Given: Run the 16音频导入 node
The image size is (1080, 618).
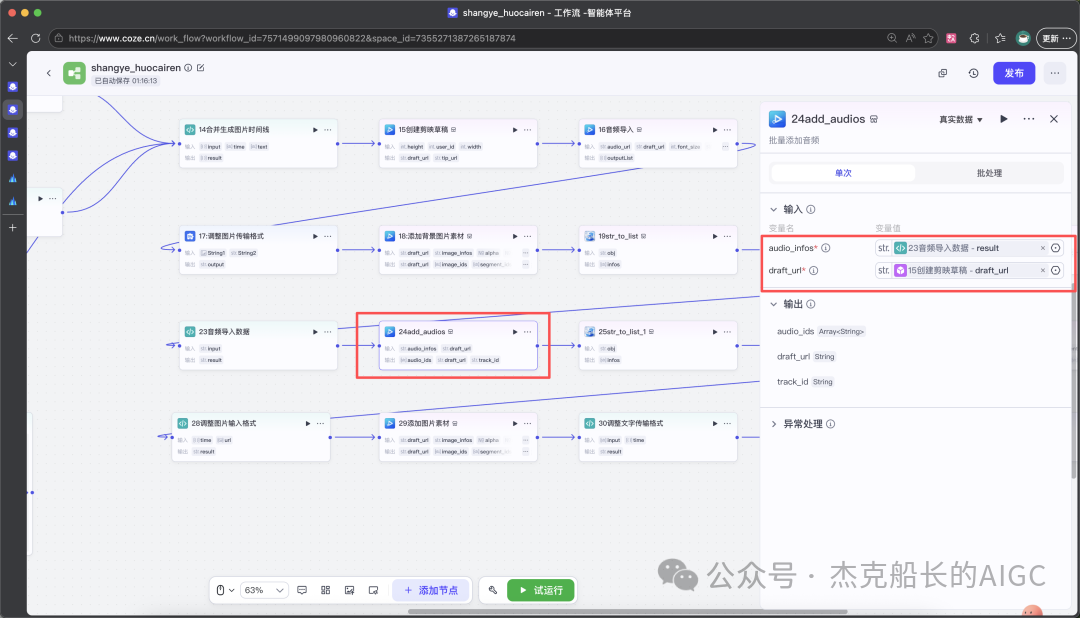Looking at the screenshot, I should pyautogui.click(x=715, y=130).
